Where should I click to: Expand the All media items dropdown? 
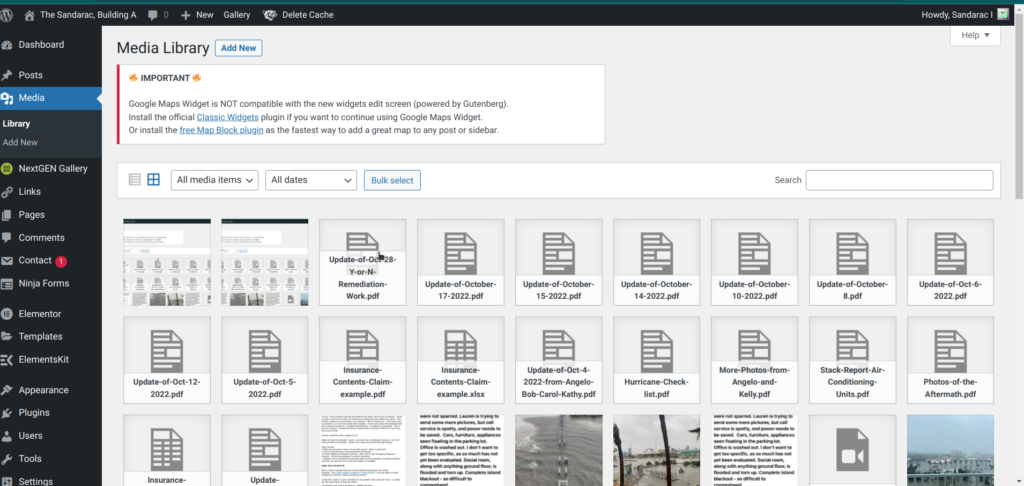pos(214,180)
